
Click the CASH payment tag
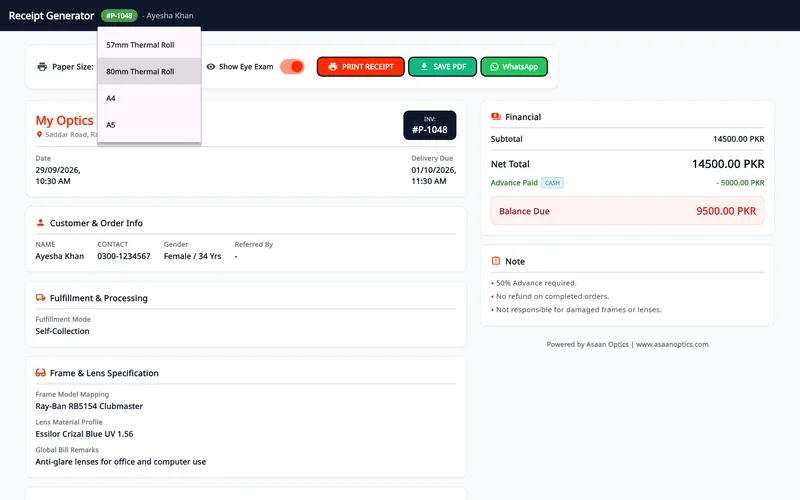[x=553, y=183]
